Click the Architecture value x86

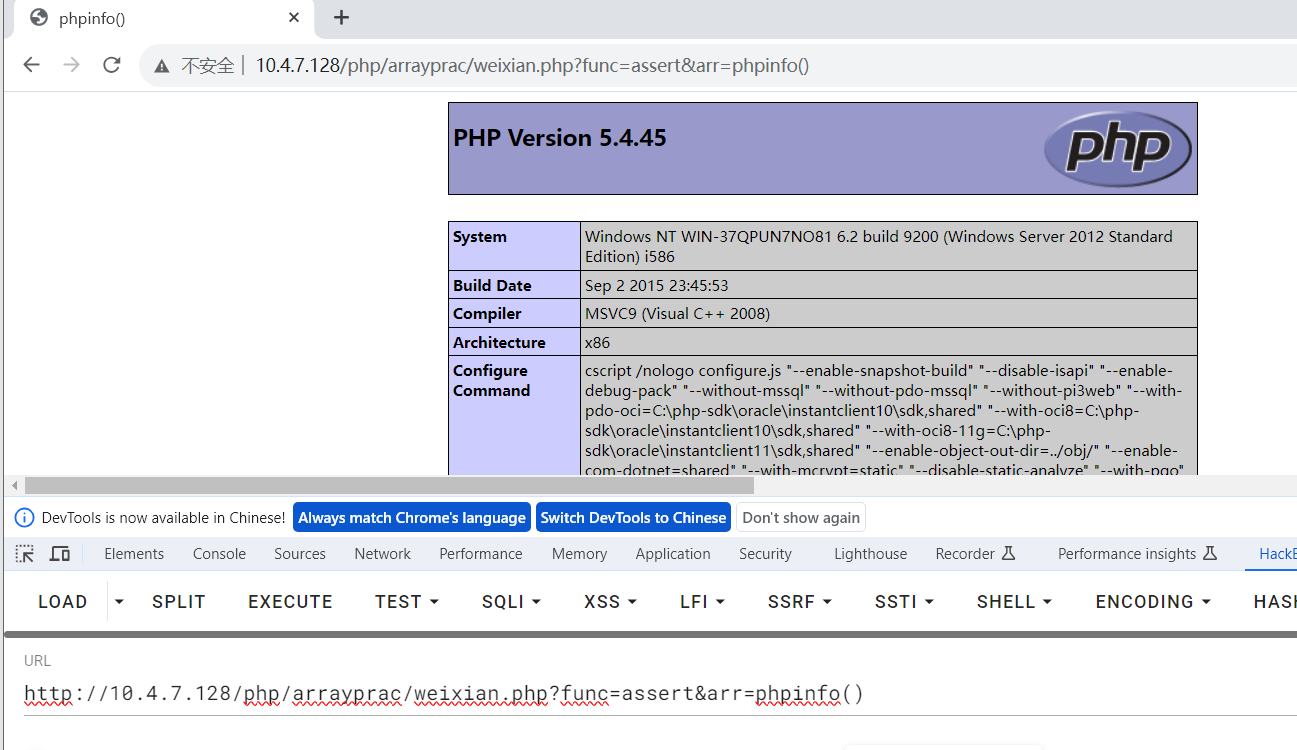tap(598, 342)
